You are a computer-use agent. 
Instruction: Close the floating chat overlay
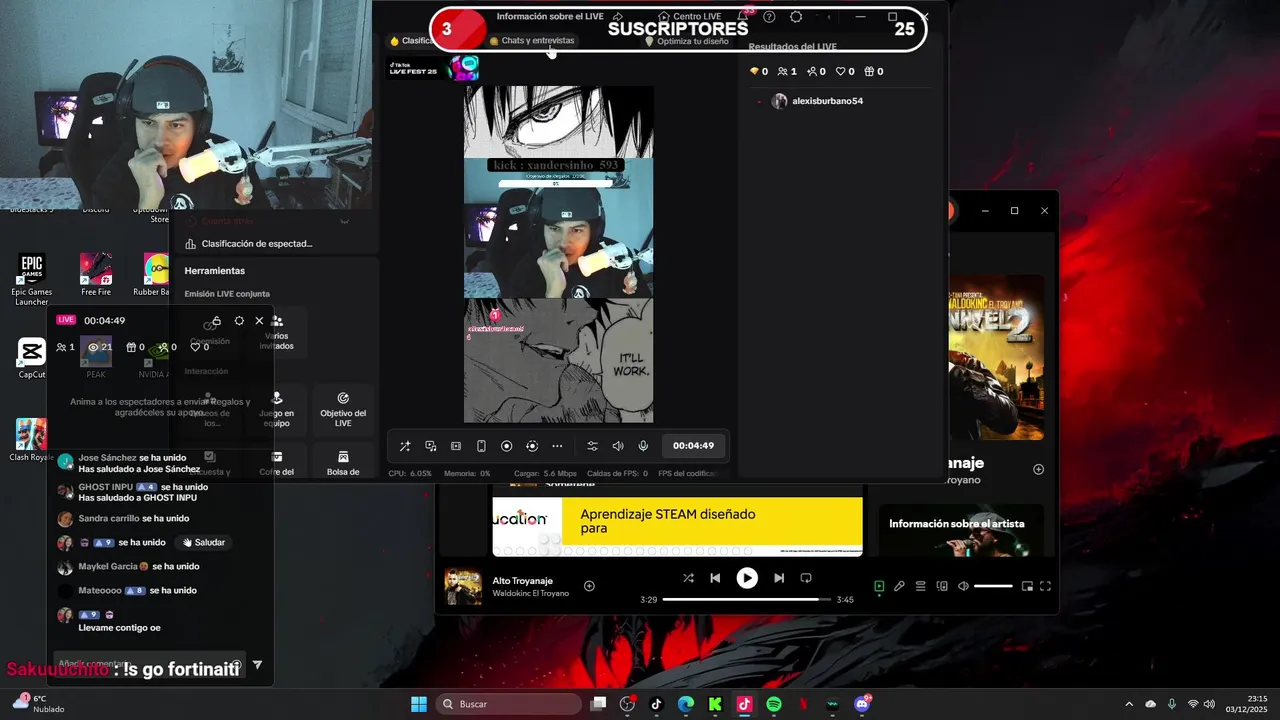click(x=259, y=321)
